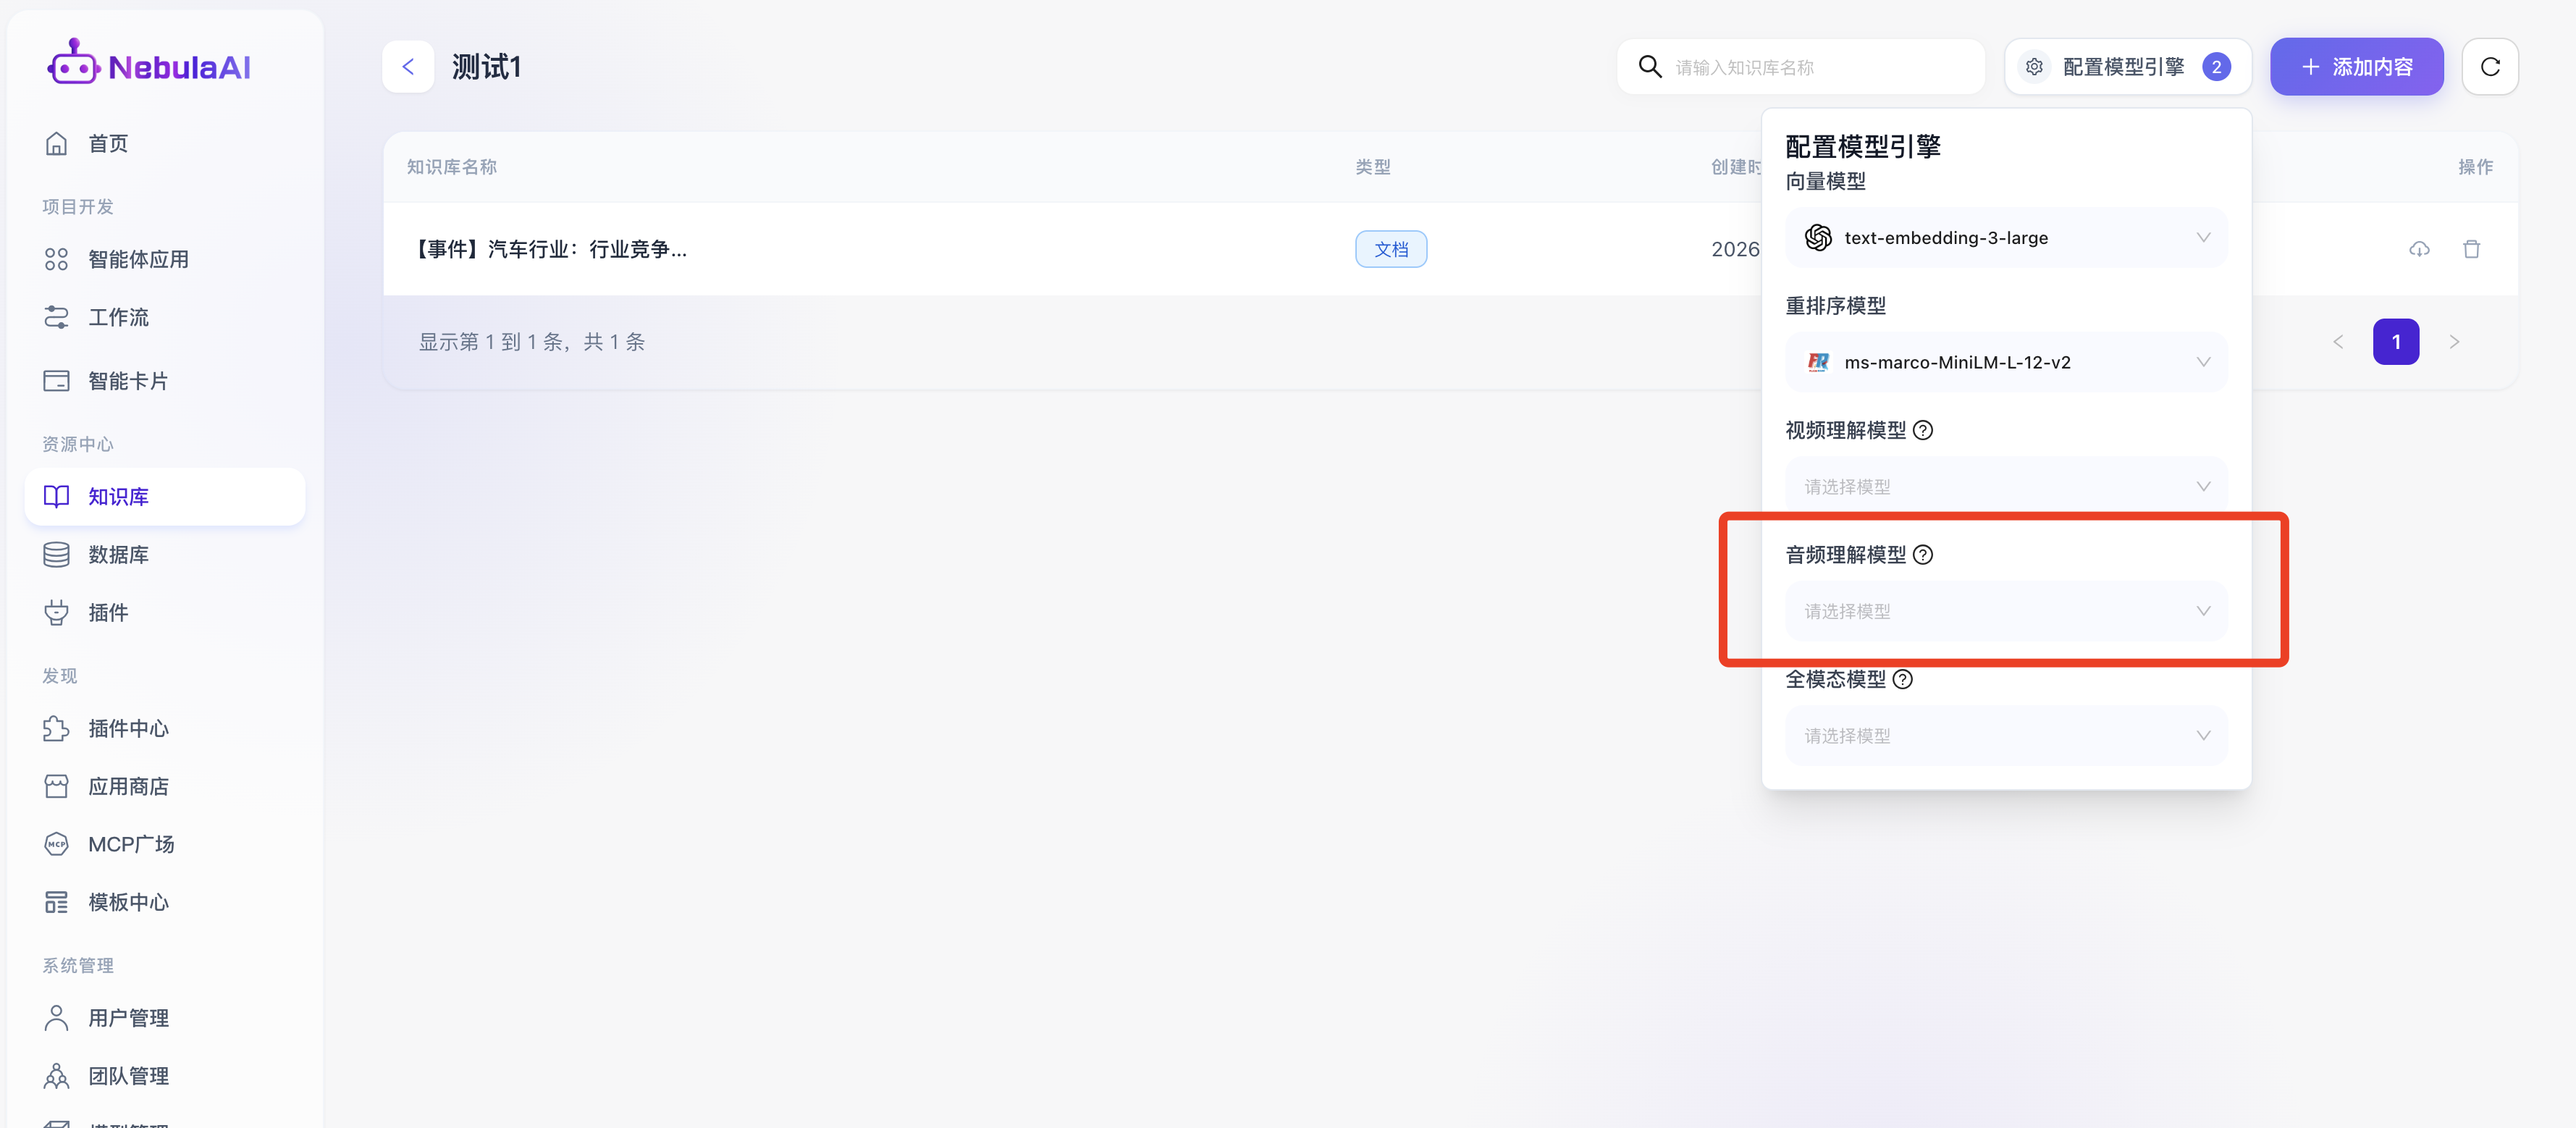
Task: Click the help icon beside 音频理解模型
Action: click(1922, 555)
